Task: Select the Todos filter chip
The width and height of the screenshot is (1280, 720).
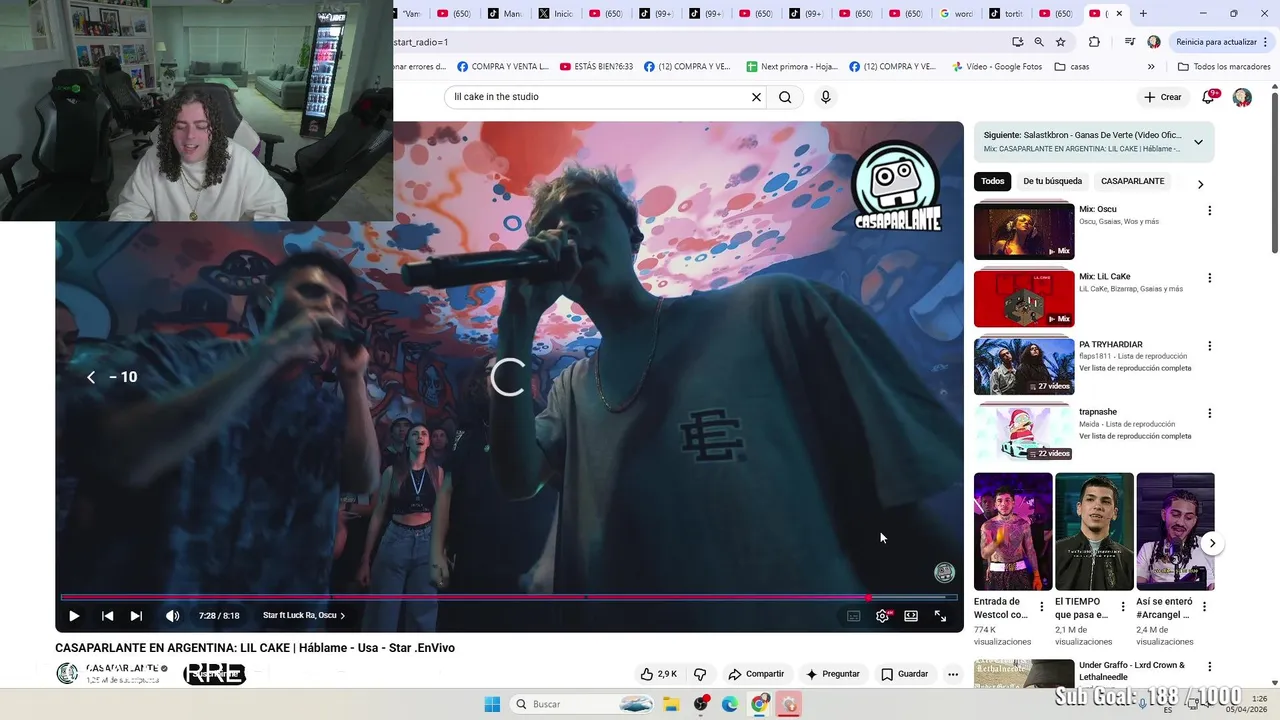Action: [992, 181]
